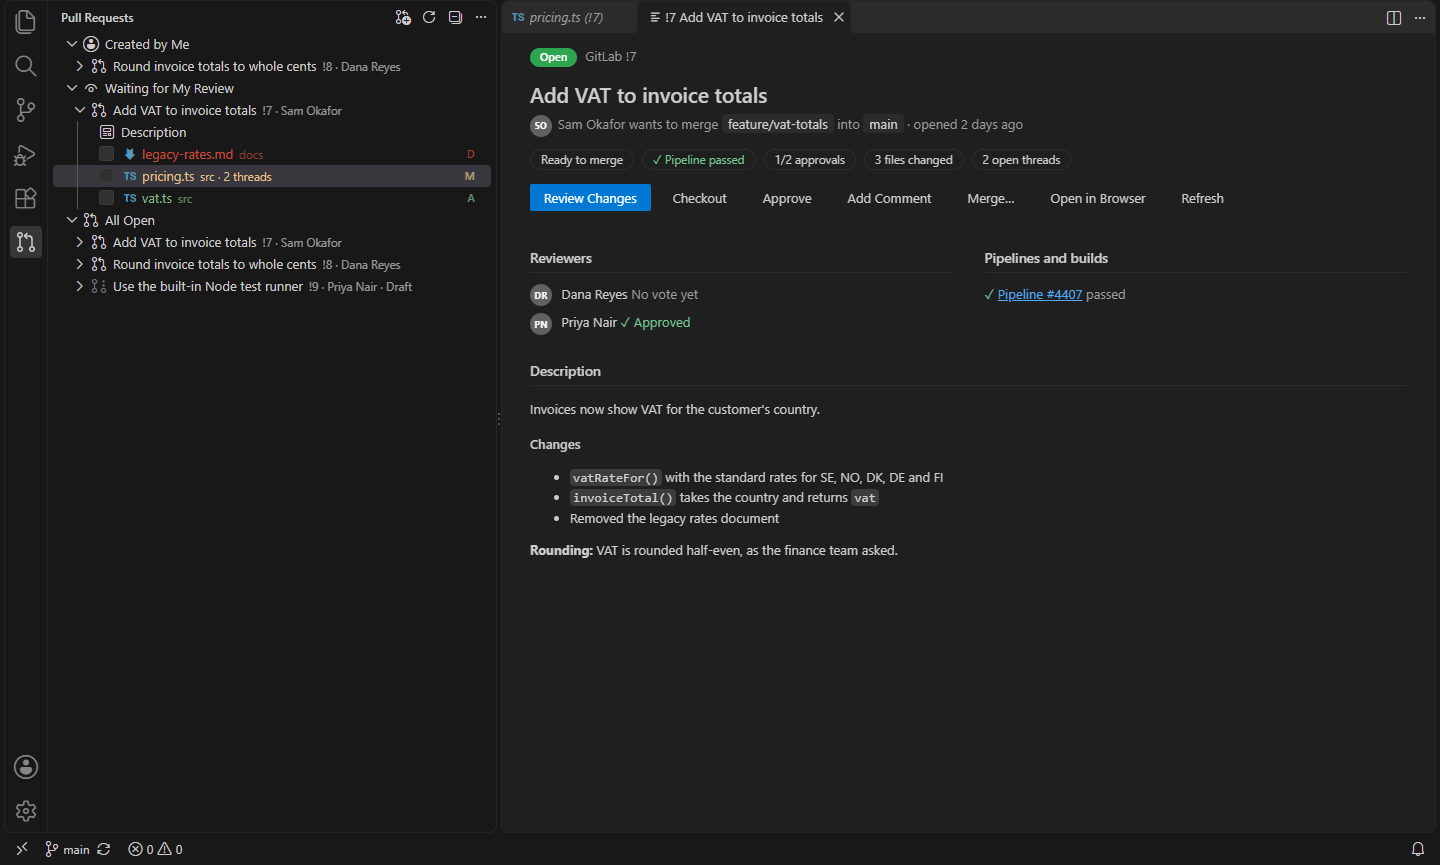
Task: Click the Review Changes button
Action: click(590, 198)
